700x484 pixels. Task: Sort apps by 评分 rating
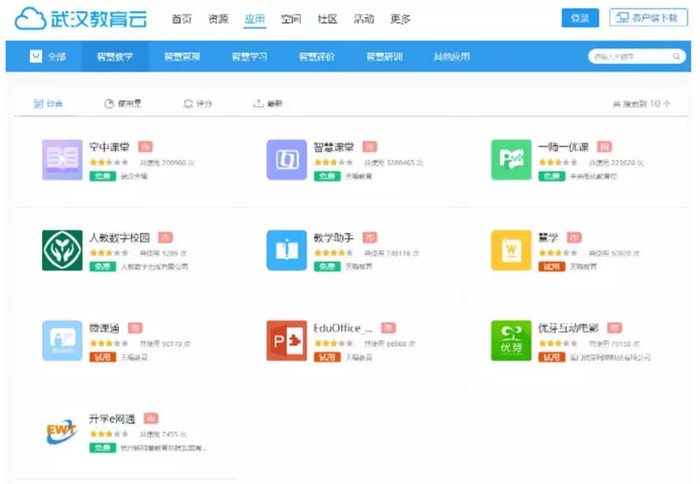[198, 104]
